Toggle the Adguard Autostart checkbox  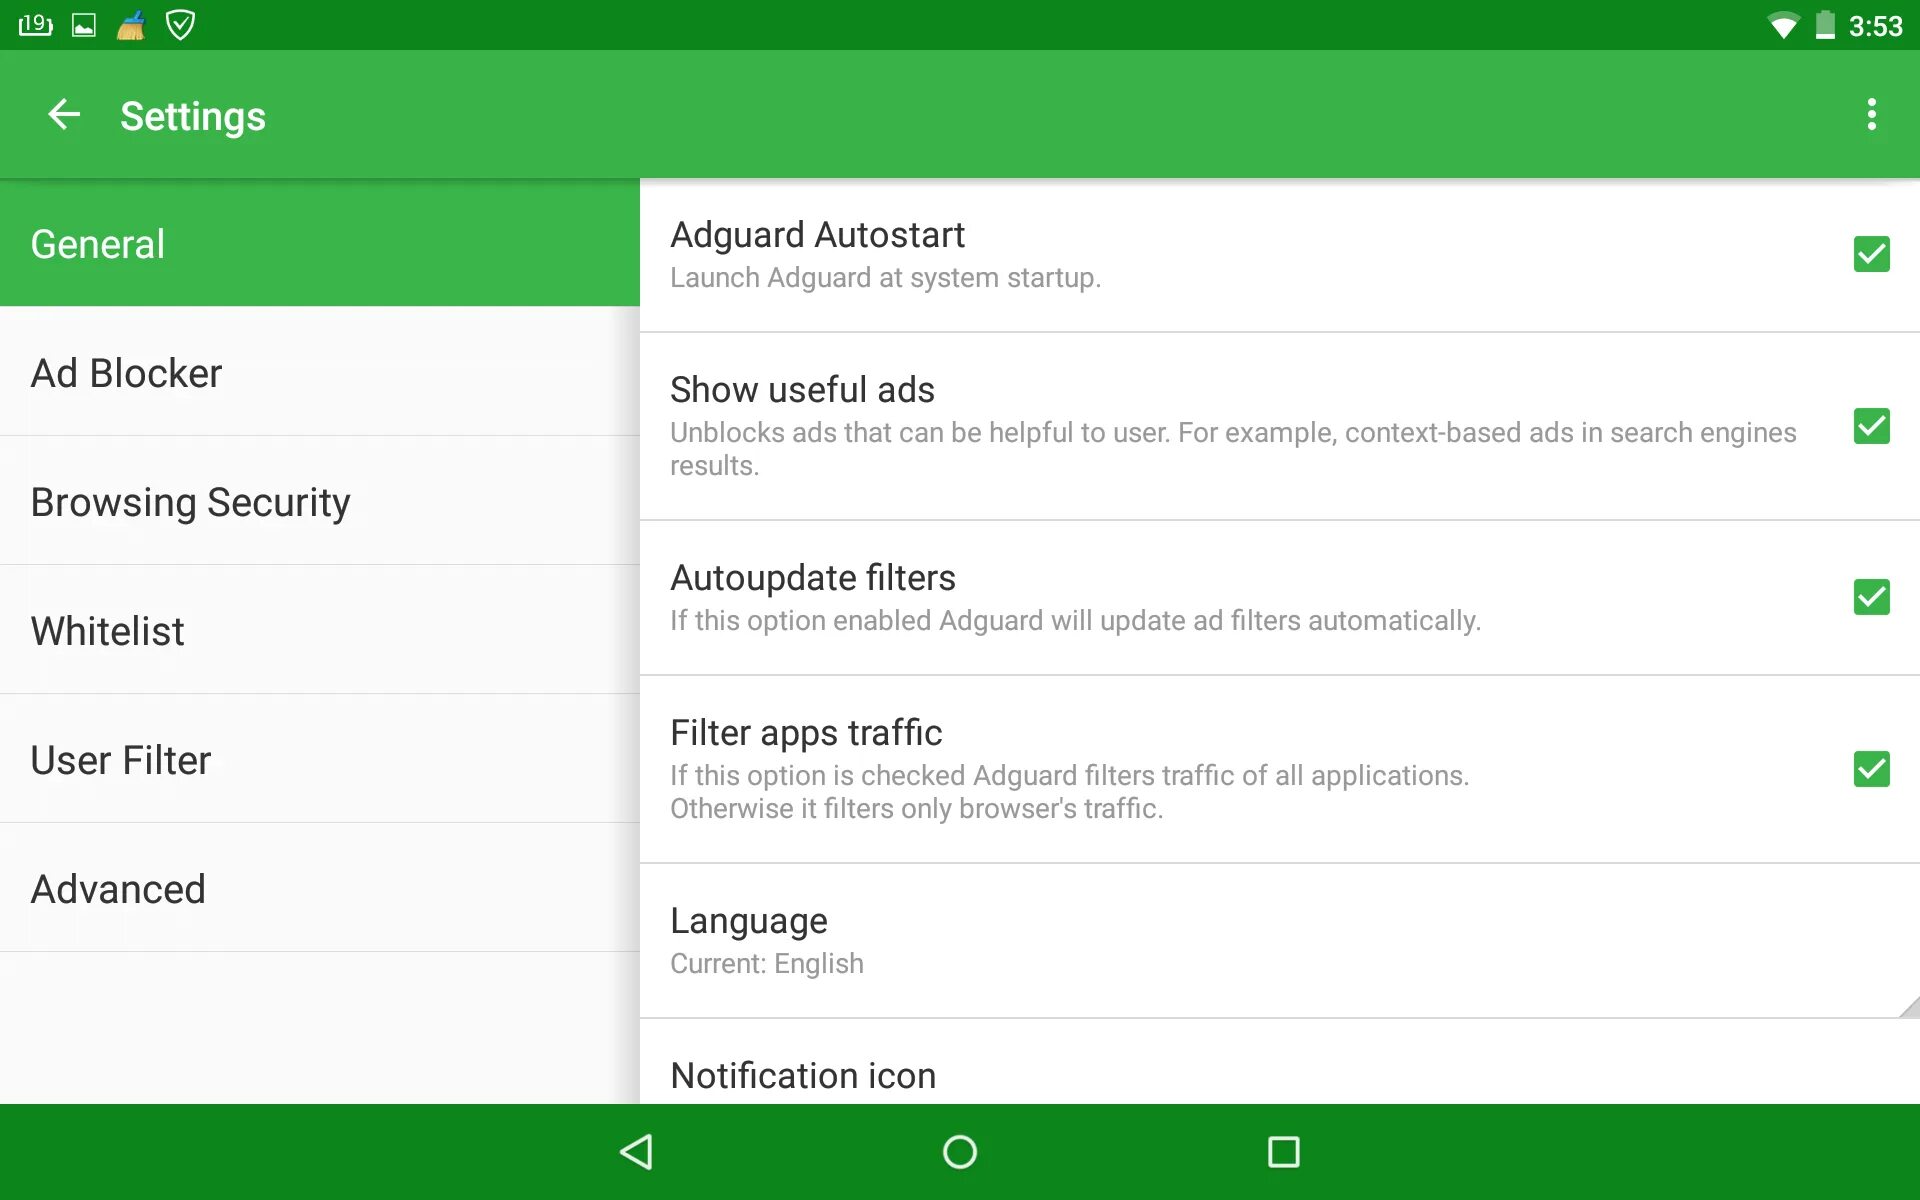click(x=1872, y=254)
